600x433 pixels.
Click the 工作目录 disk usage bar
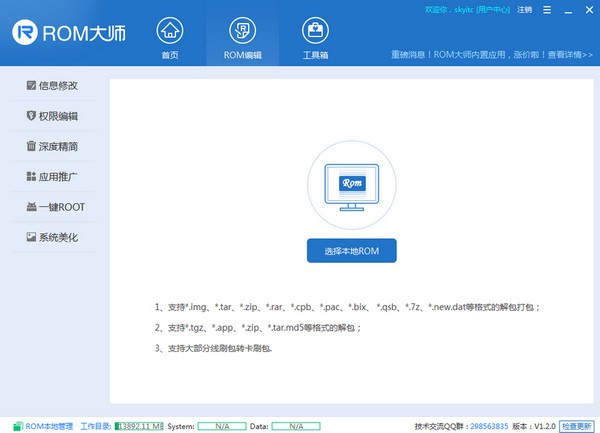pyautogui.click(x=139, y=425)
